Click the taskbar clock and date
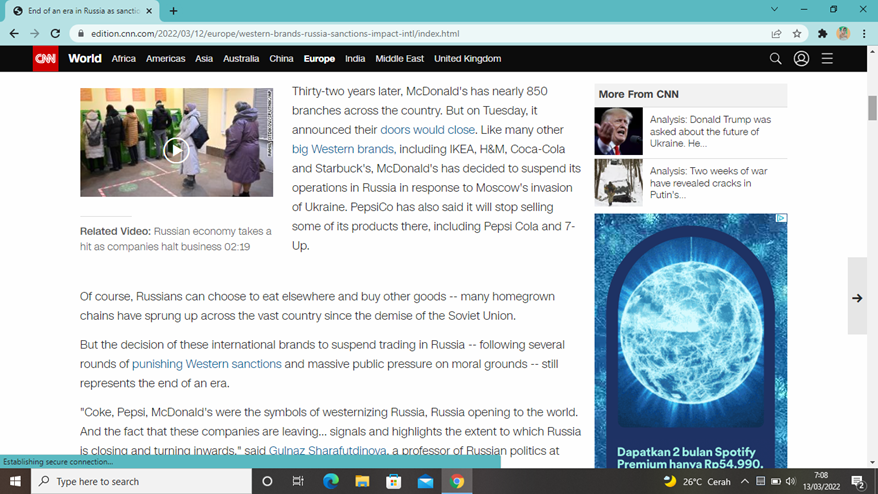878x494 pixels. 821,481
